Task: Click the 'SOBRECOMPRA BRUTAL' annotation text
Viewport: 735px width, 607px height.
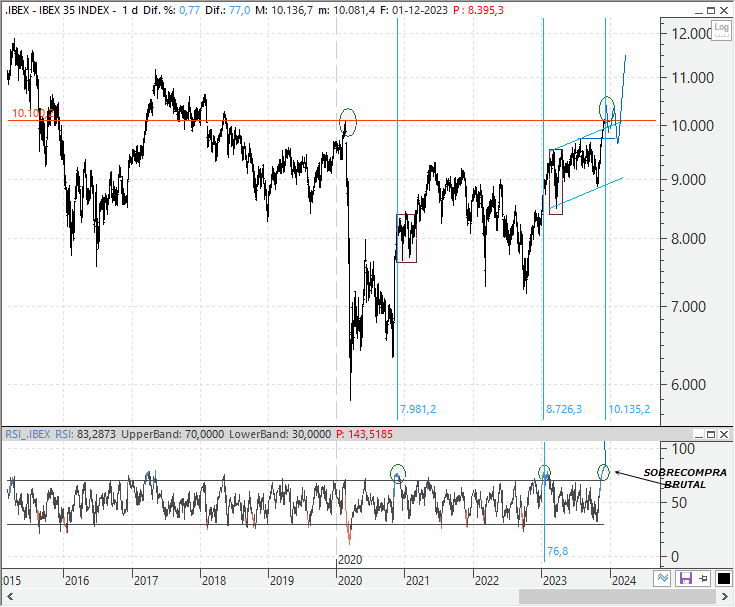Action: [x=685, y=478]
